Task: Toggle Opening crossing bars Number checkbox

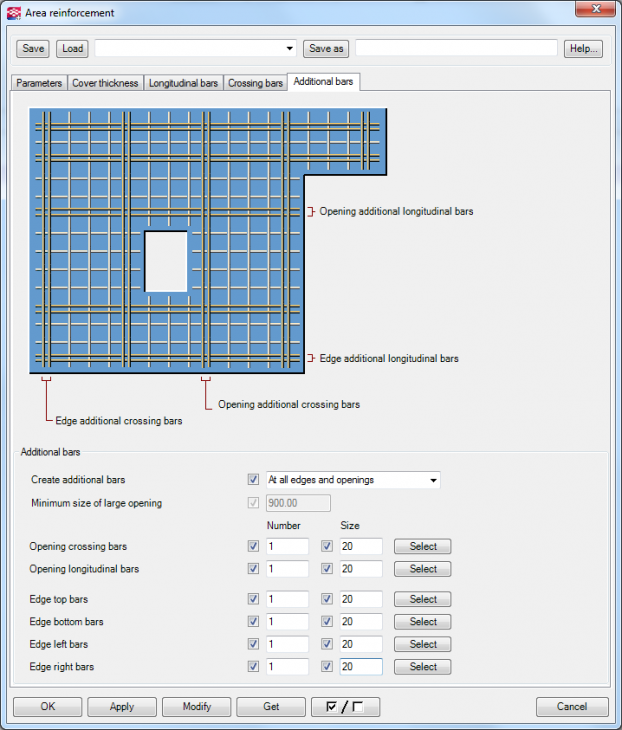Action: (x=253, y=547)
